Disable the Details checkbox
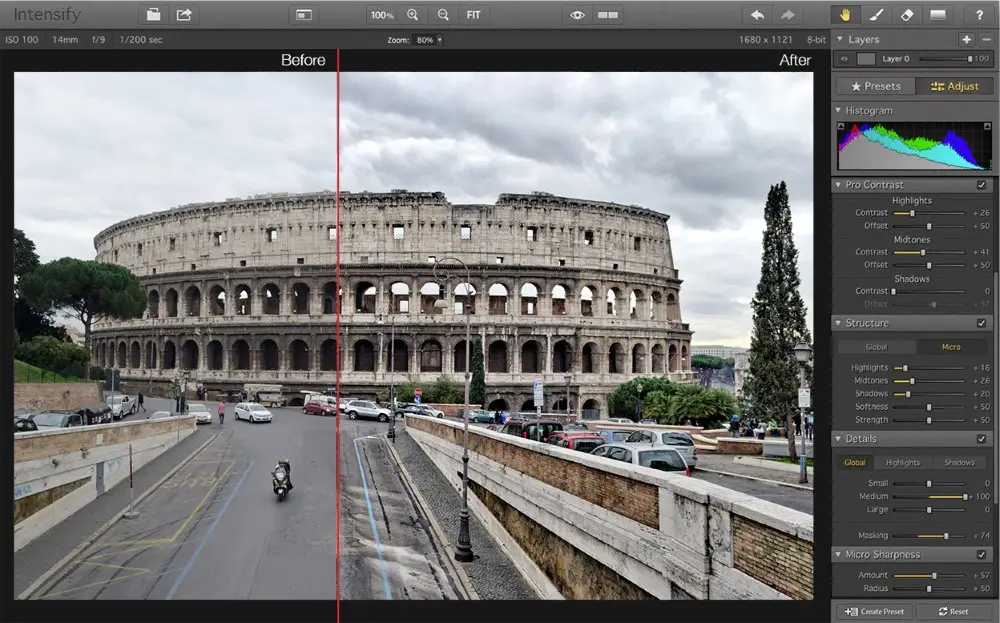Image resolution: width=1000 pixels, height=623 pixels. click(982, 439)
